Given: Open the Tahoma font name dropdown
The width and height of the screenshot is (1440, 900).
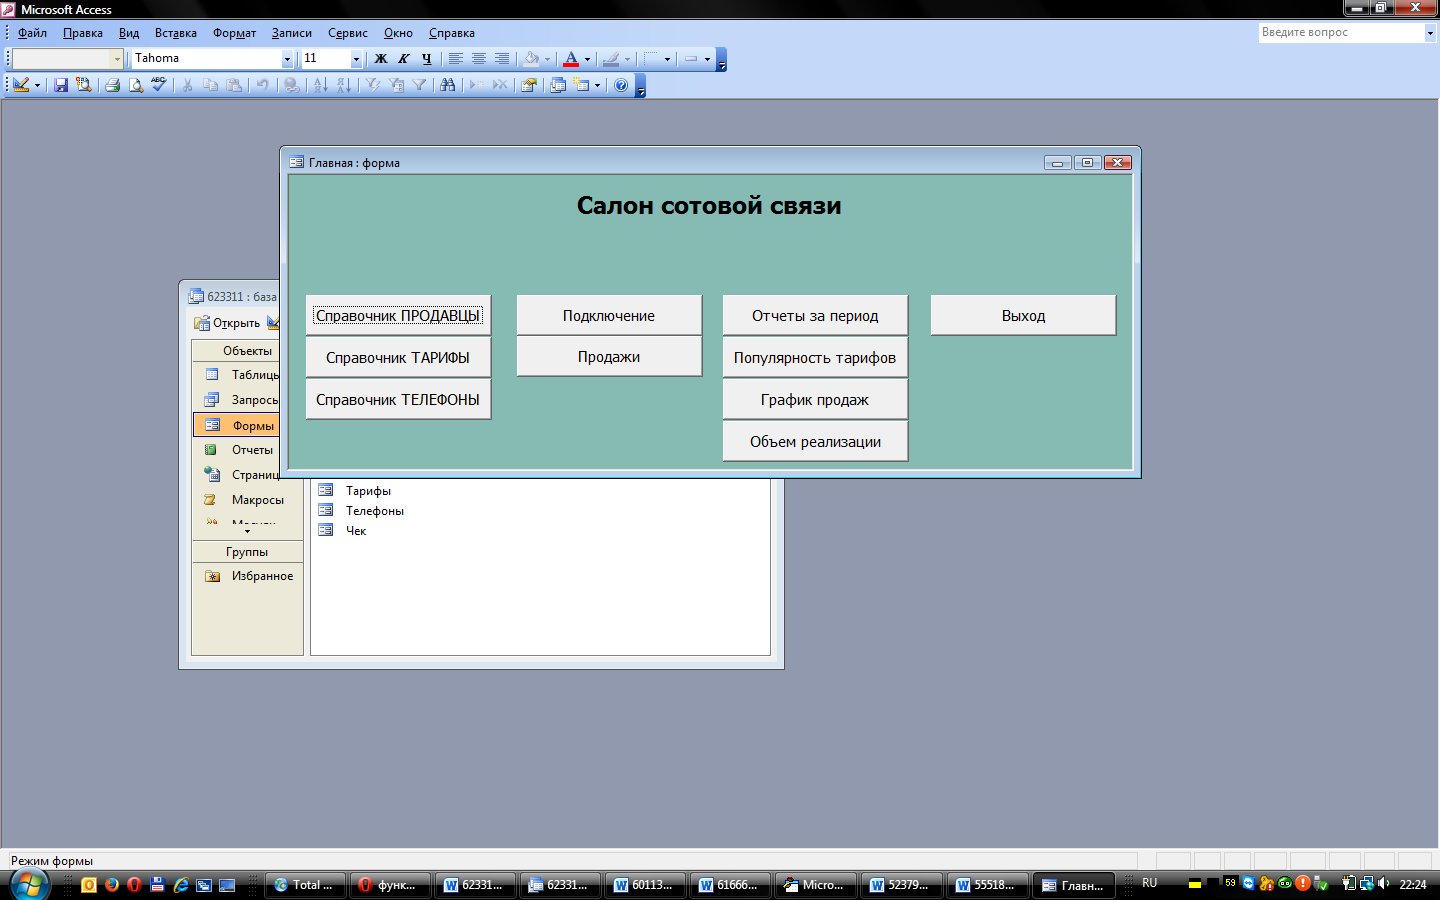Looking at the screenshot, I should (287, 59).
